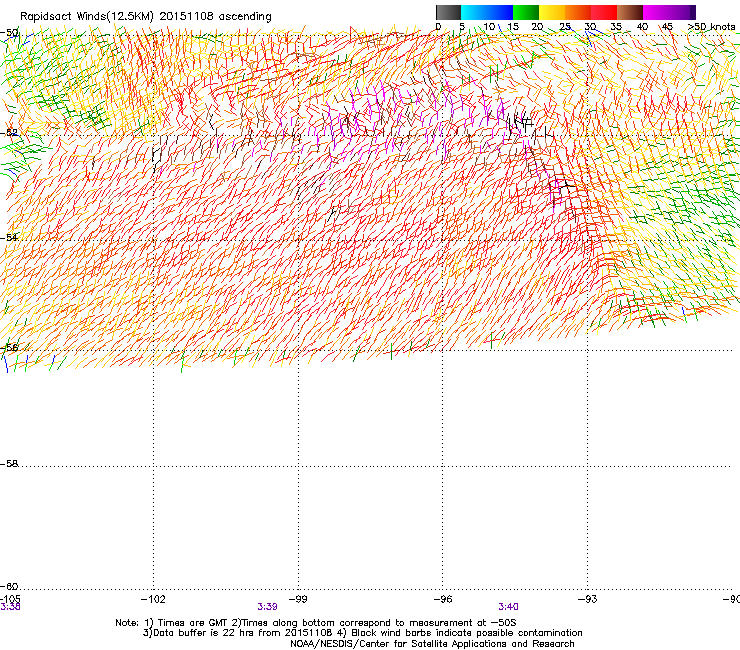Click the 3:40 time marker

click(x=508, y=607)
